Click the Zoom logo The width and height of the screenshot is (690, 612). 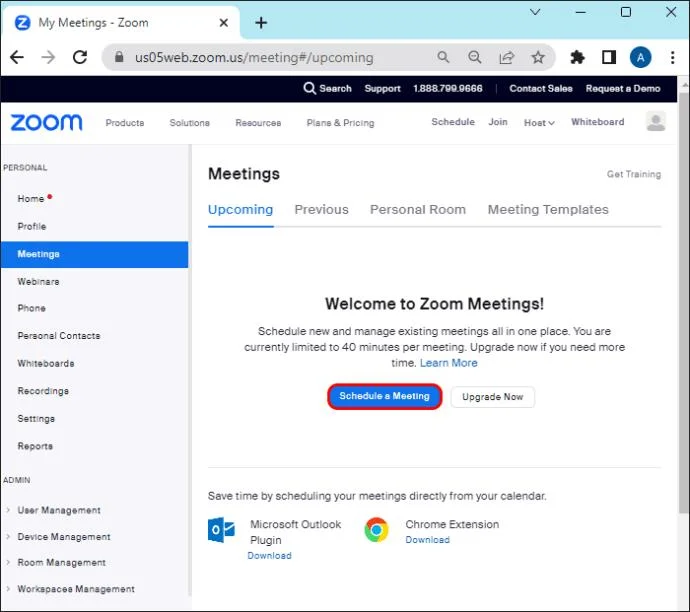click(46, 122)
